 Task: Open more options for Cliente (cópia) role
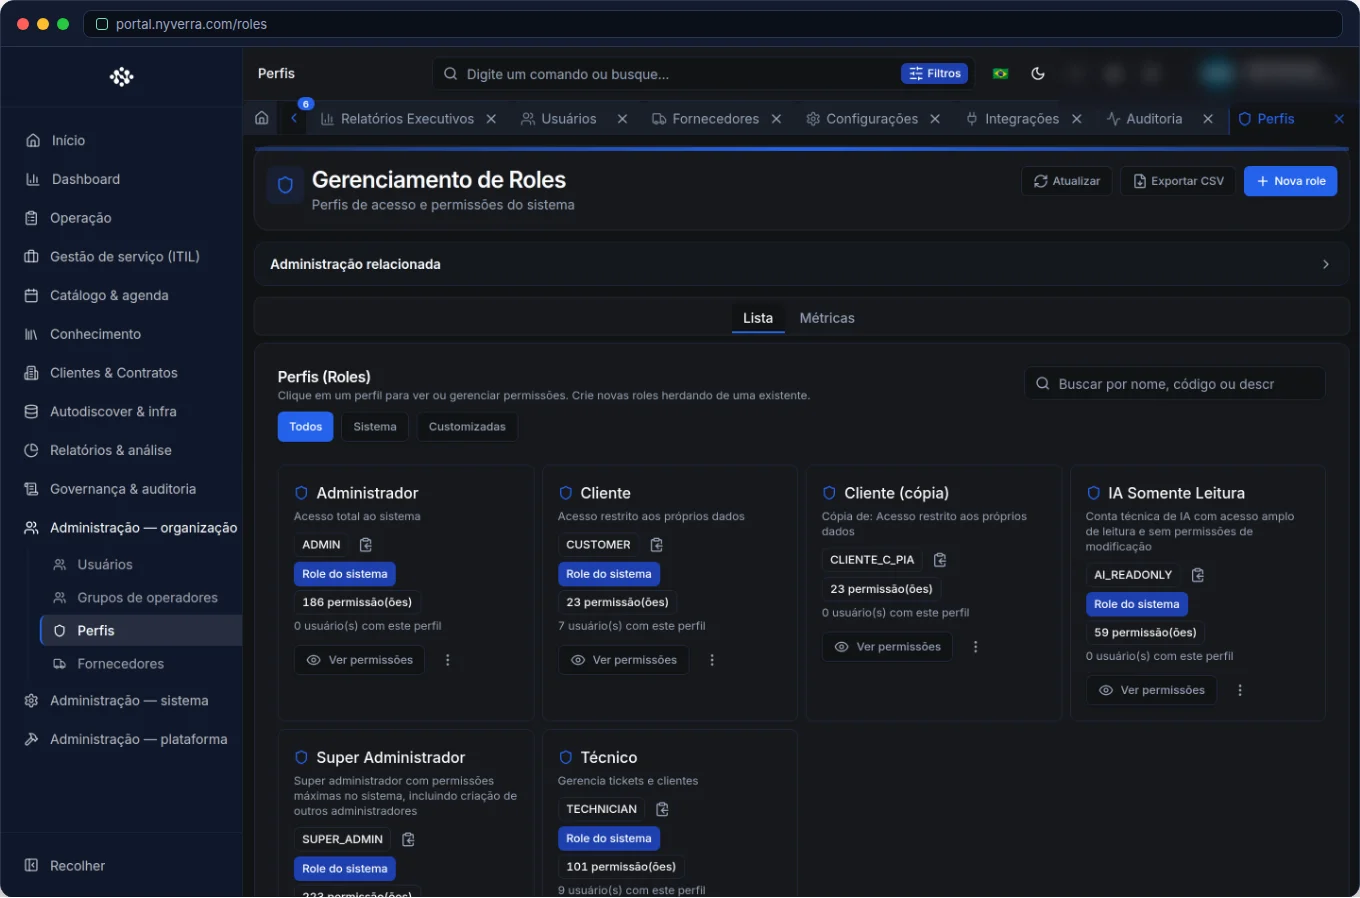tap(976, 647)
